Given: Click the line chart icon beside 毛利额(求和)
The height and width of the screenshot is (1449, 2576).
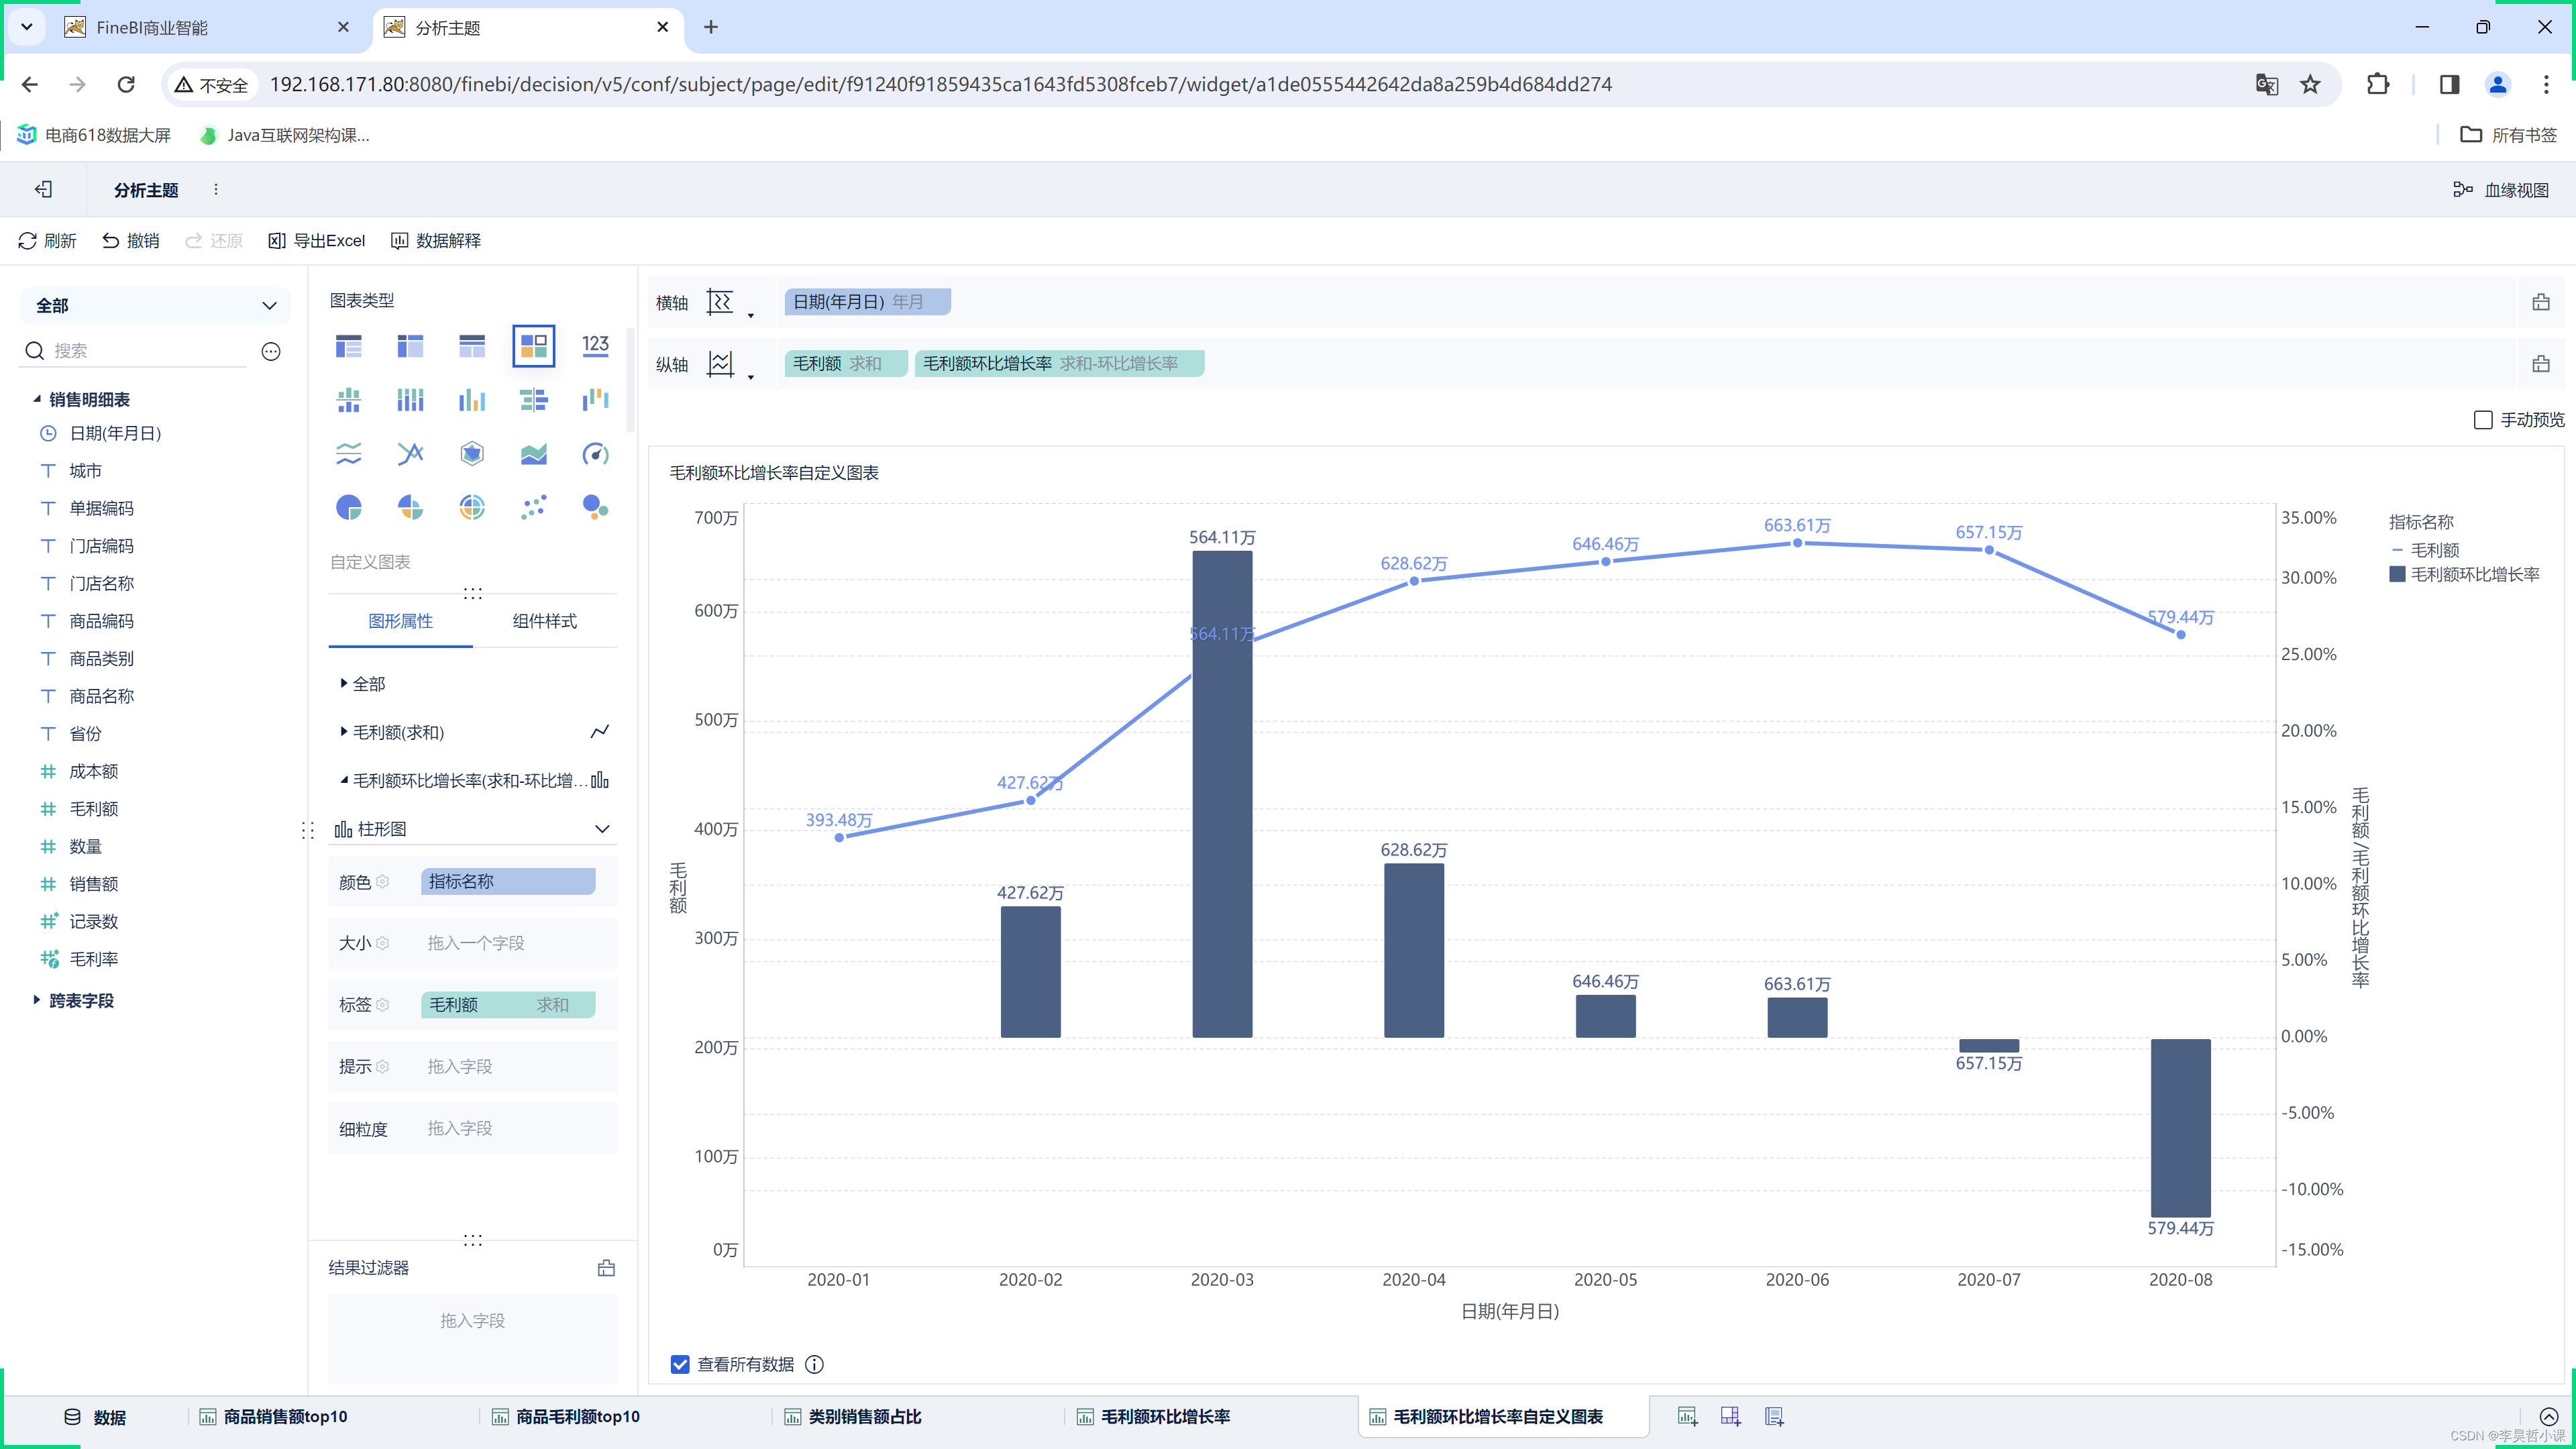Looking at the screenshot, I should 600,732.
